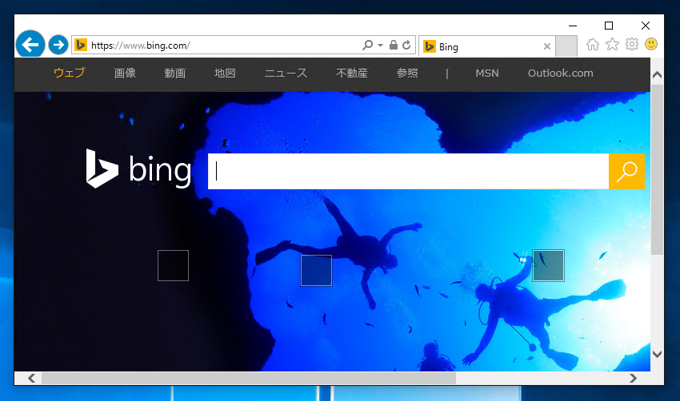The image size is (680, 401).
Task: Click the horizontal scrollbar right arrow
Action: (633, 378)
